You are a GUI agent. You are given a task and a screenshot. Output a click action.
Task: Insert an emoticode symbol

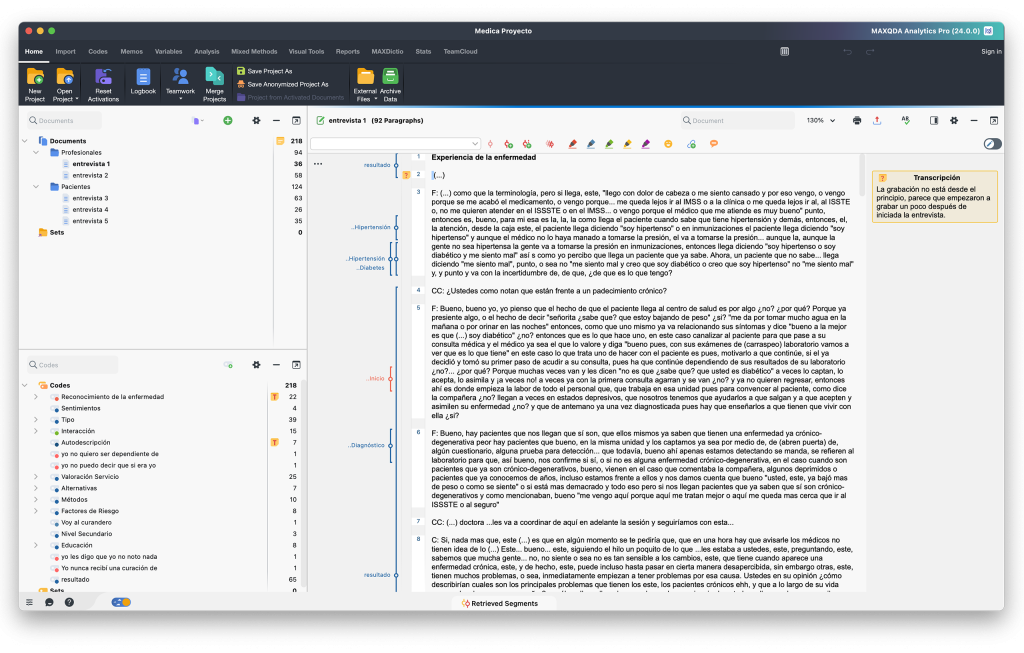[668, 144]
